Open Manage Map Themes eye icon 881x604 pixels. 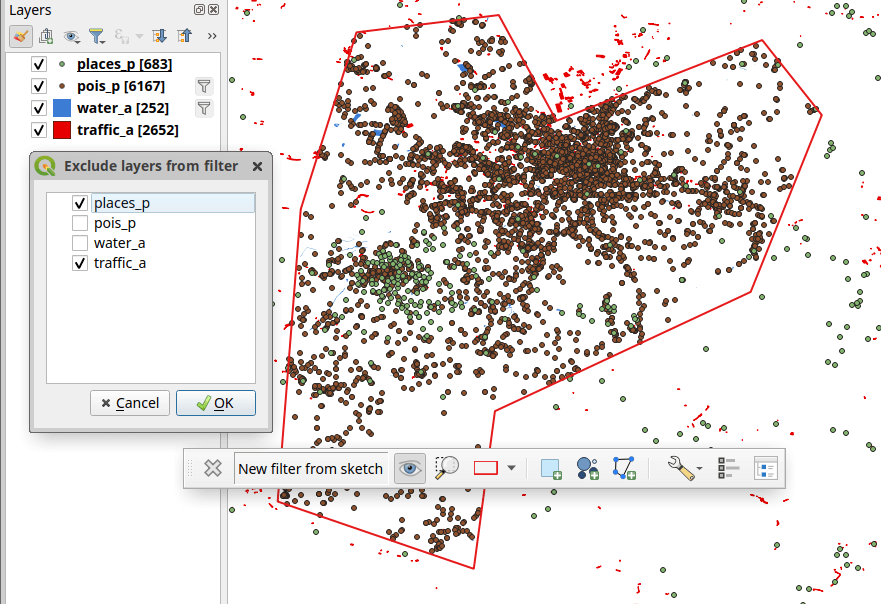(70, 36)
